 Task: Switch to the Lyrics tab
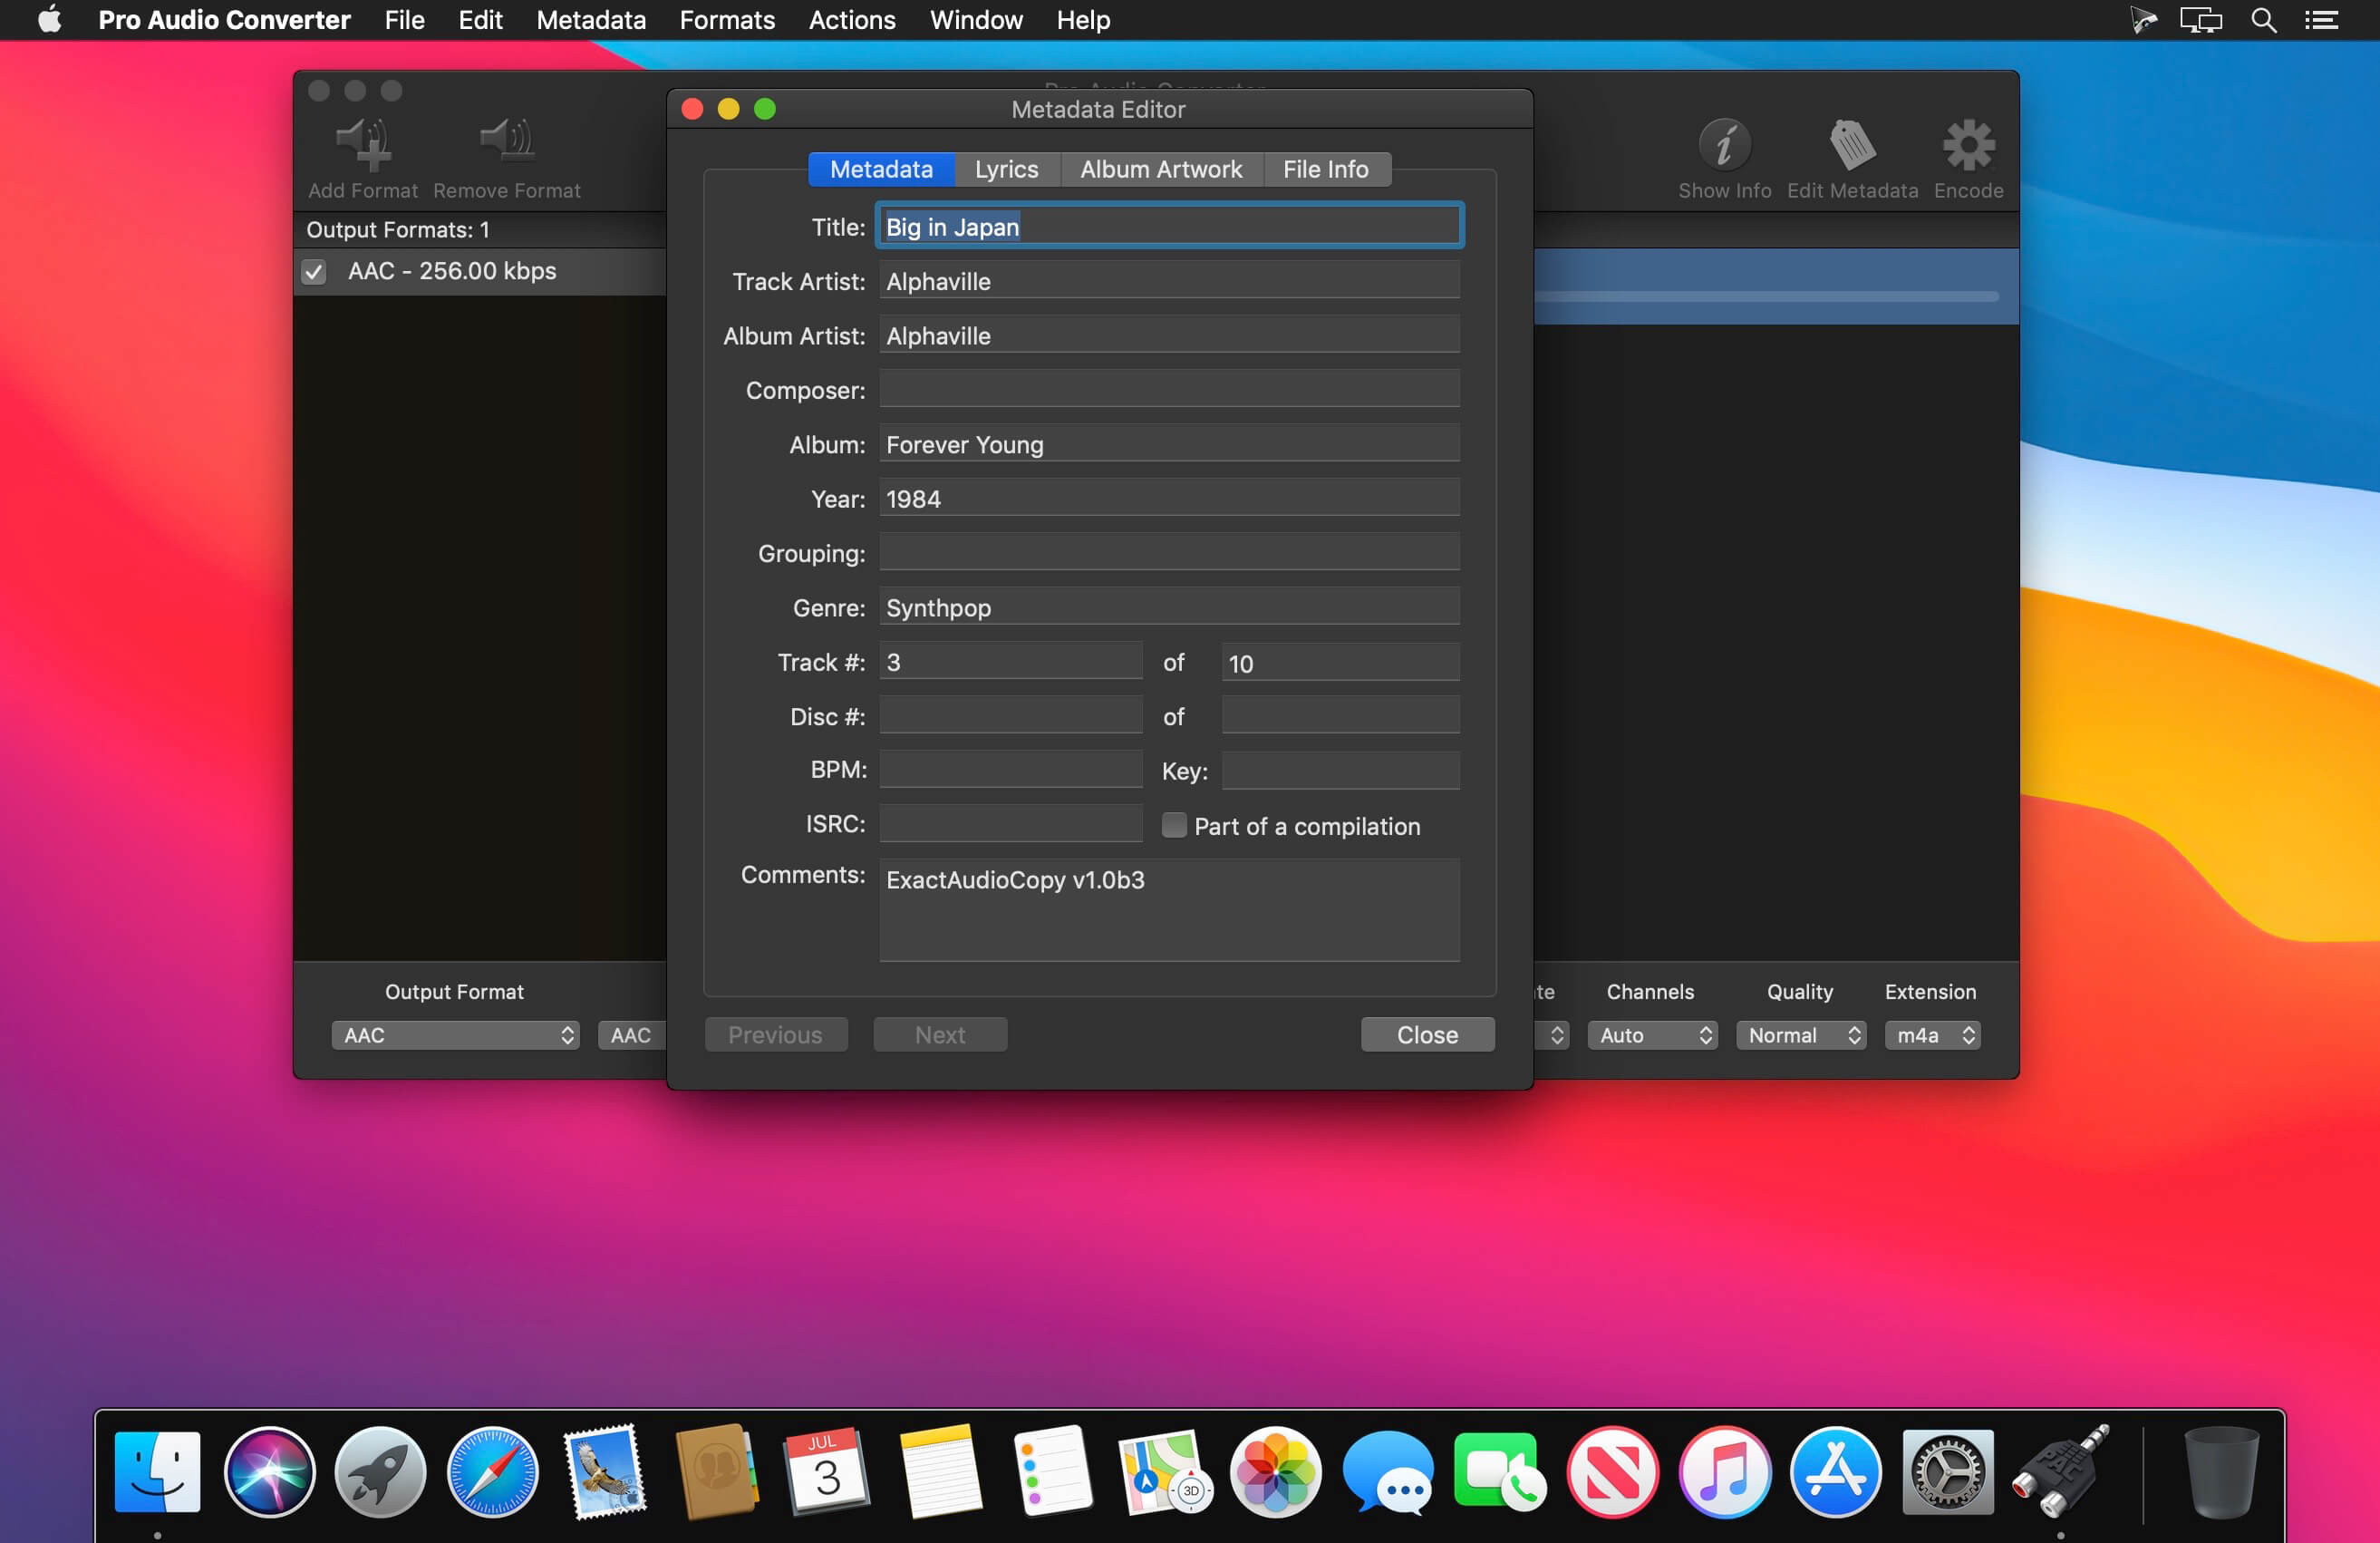pos(1004,167)
